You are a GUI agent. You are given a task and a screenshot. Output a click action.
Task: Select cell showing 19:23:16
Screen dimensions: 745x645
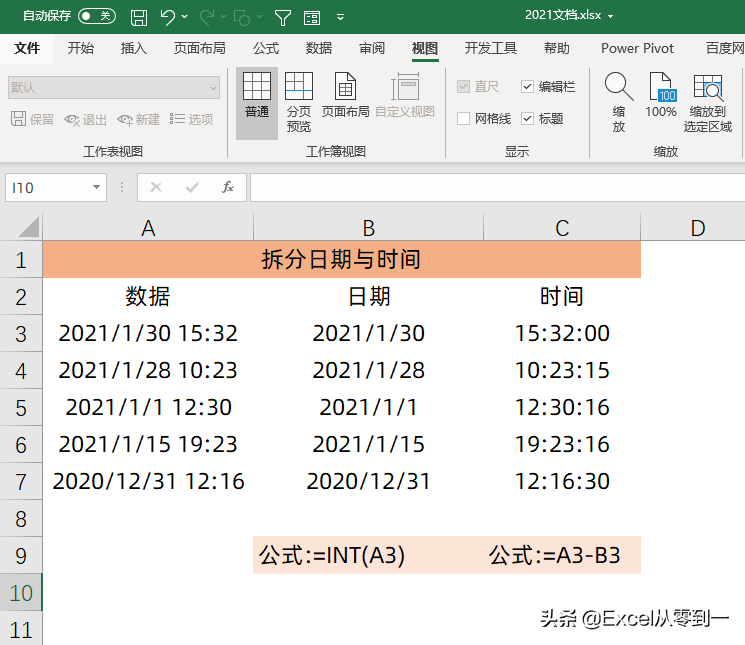click(562, 445)
